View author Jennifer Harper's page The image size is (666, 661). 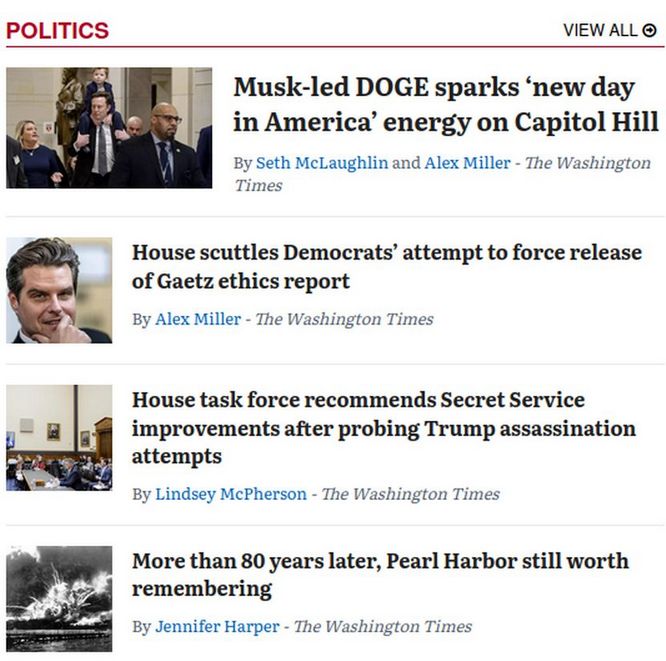click(x=217, y=627)
